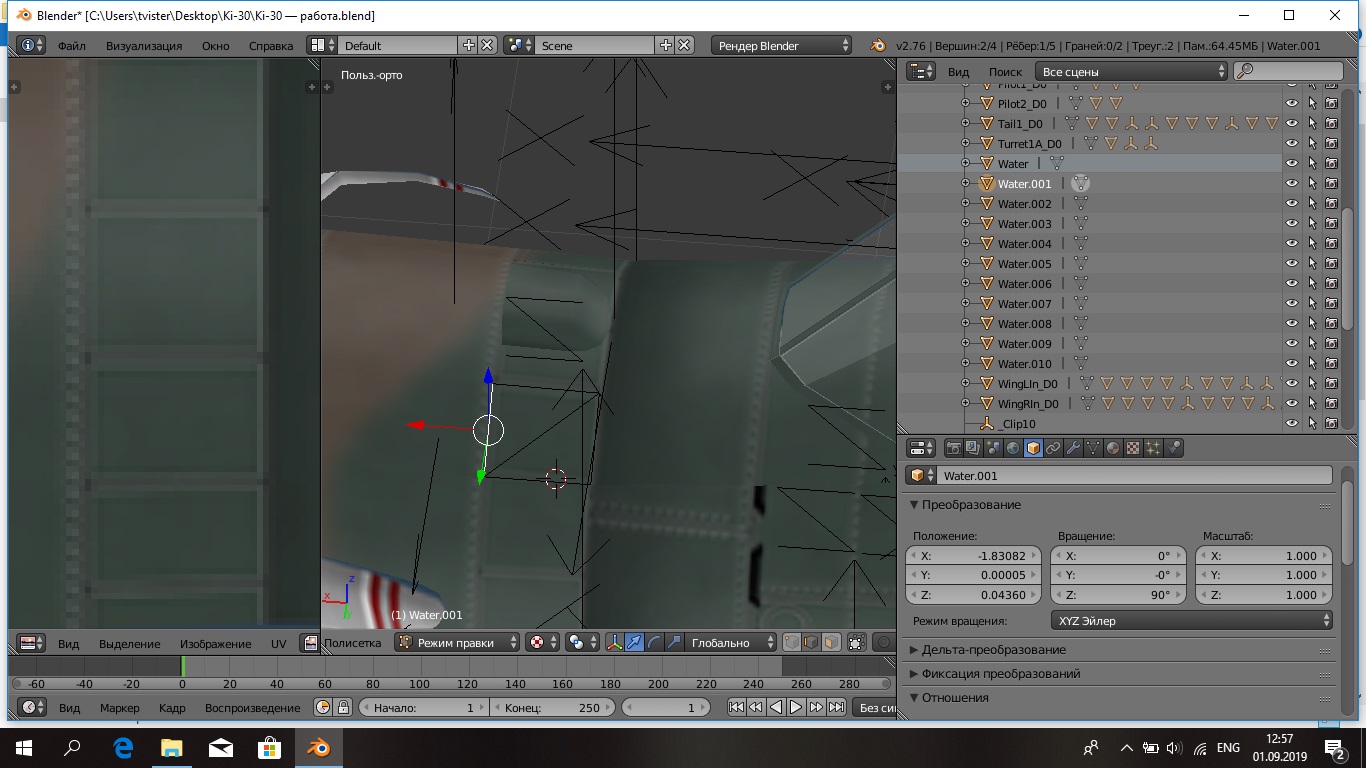This screenshot has width=1366, height=768.
Task: Click the play animation button
Action: tap(796, 707)
